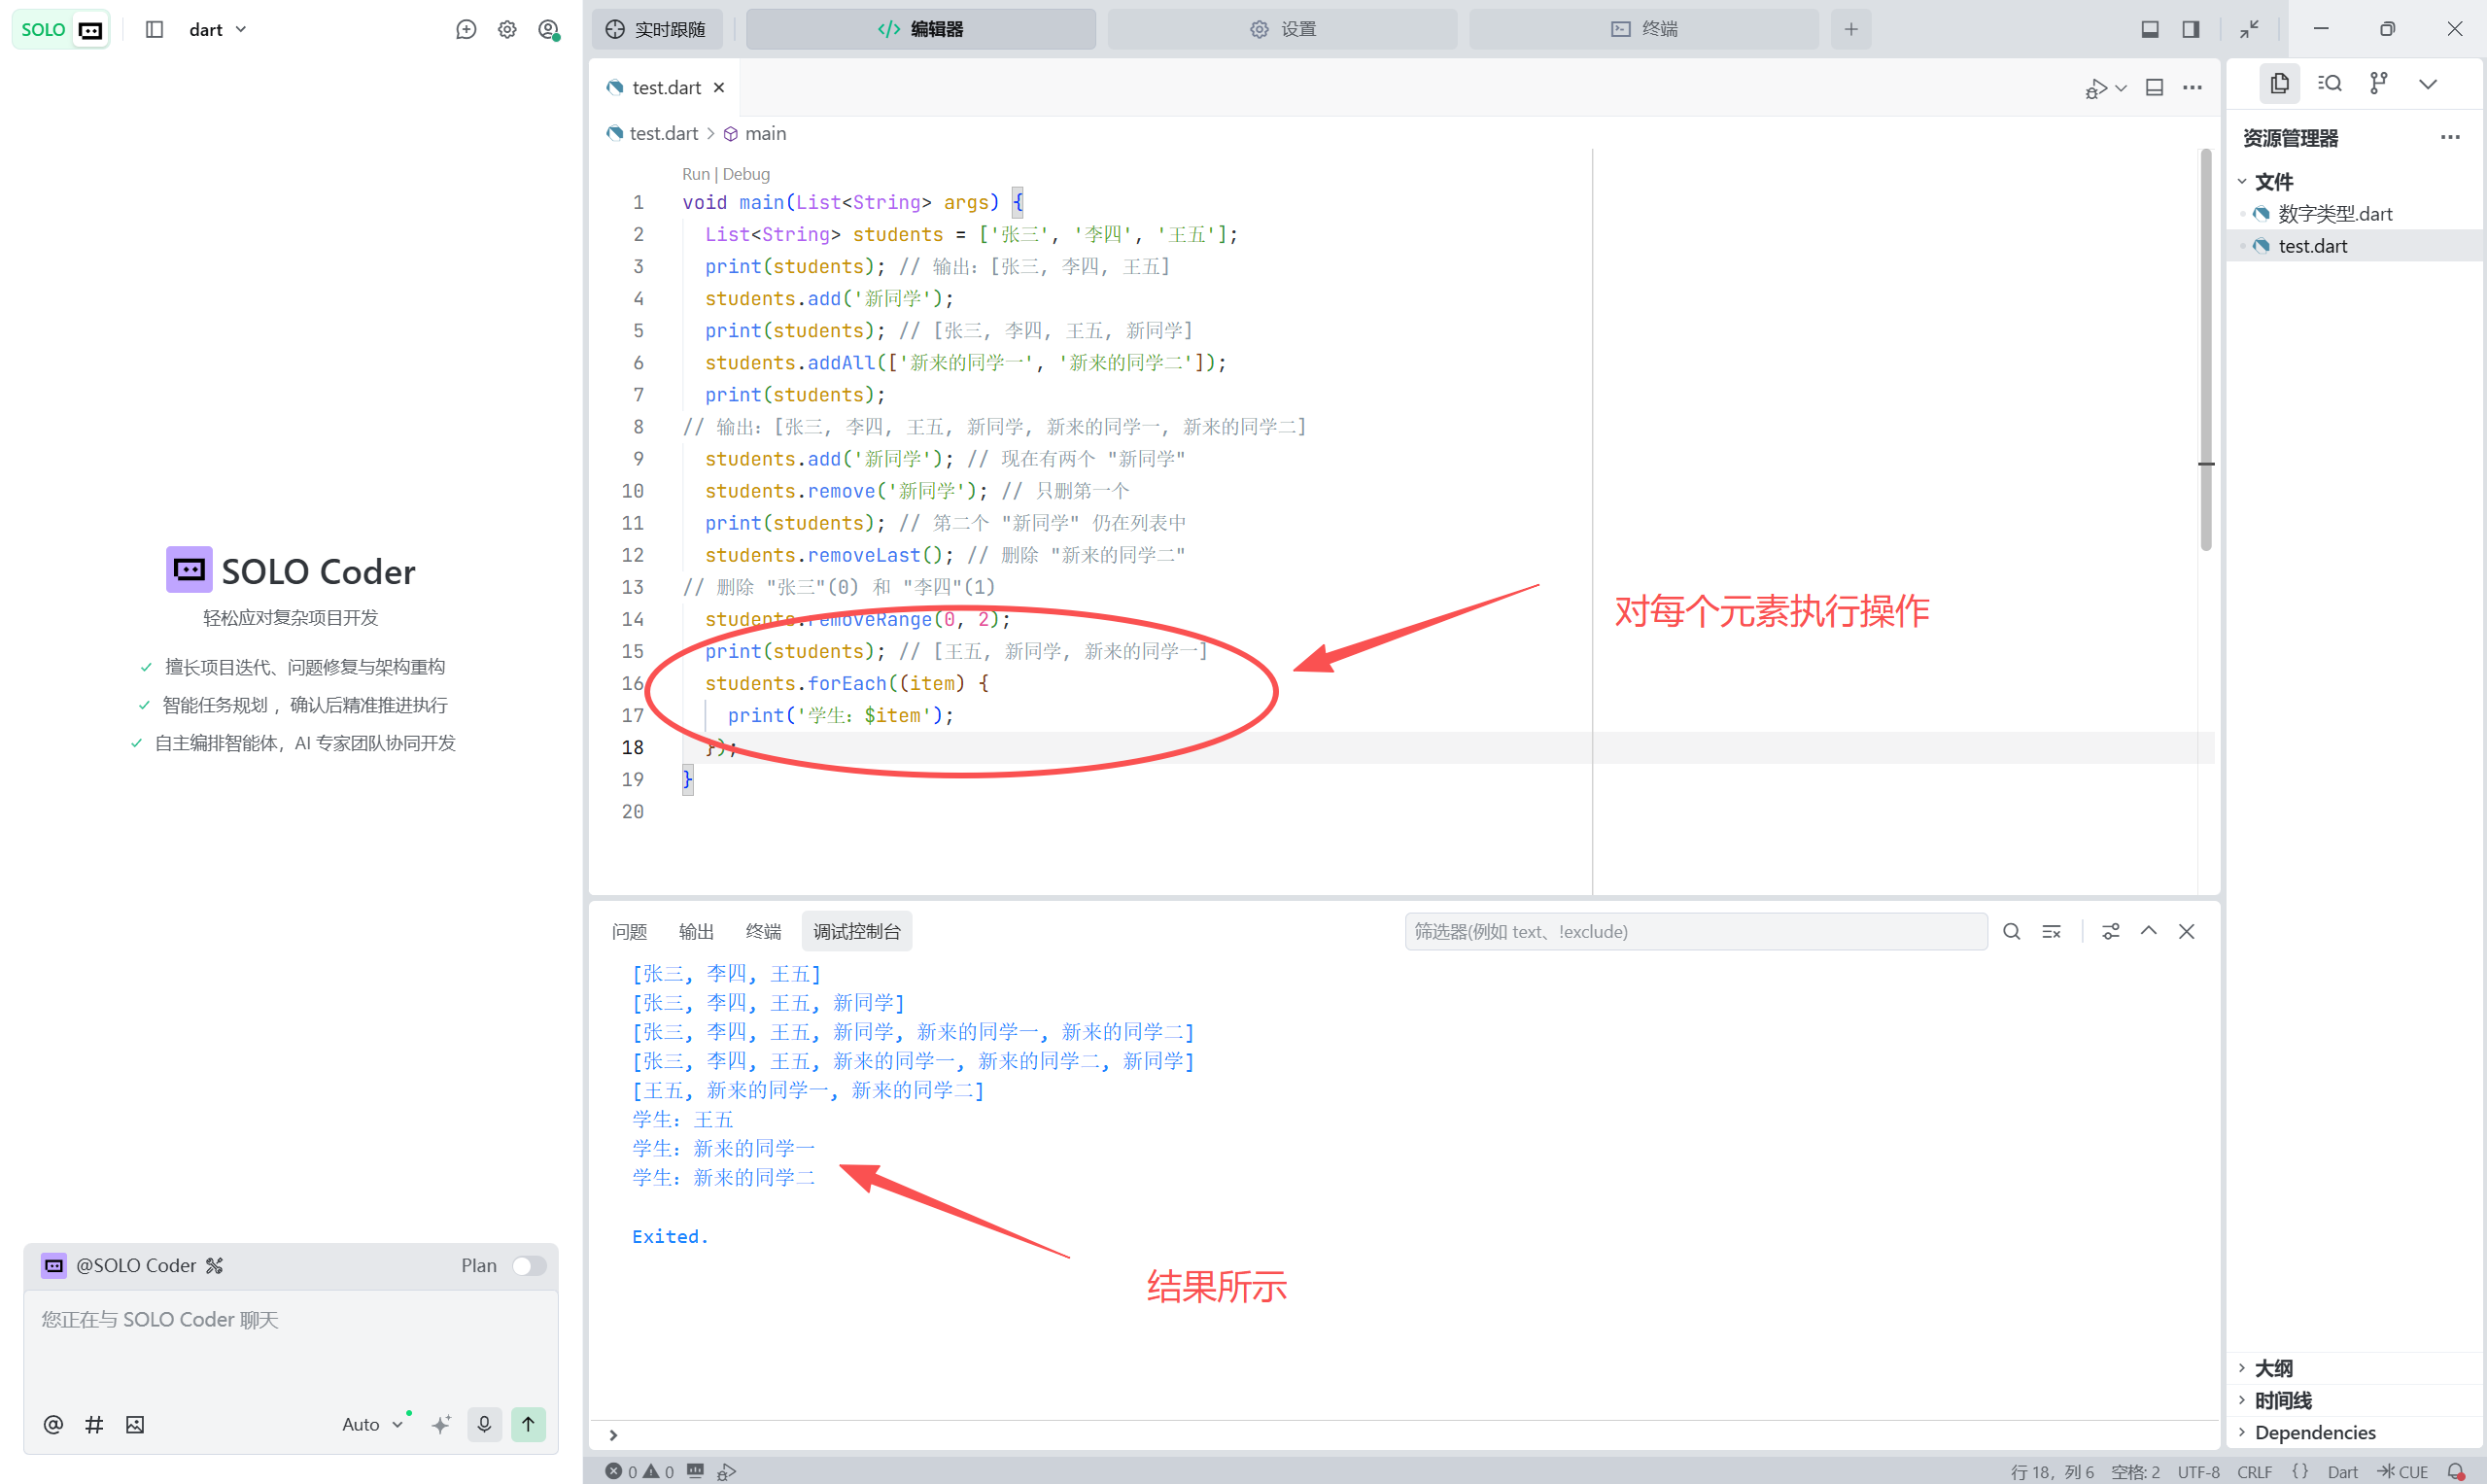Click the Debug code lens link
2487x1484 pixels.
pos(746,174)
